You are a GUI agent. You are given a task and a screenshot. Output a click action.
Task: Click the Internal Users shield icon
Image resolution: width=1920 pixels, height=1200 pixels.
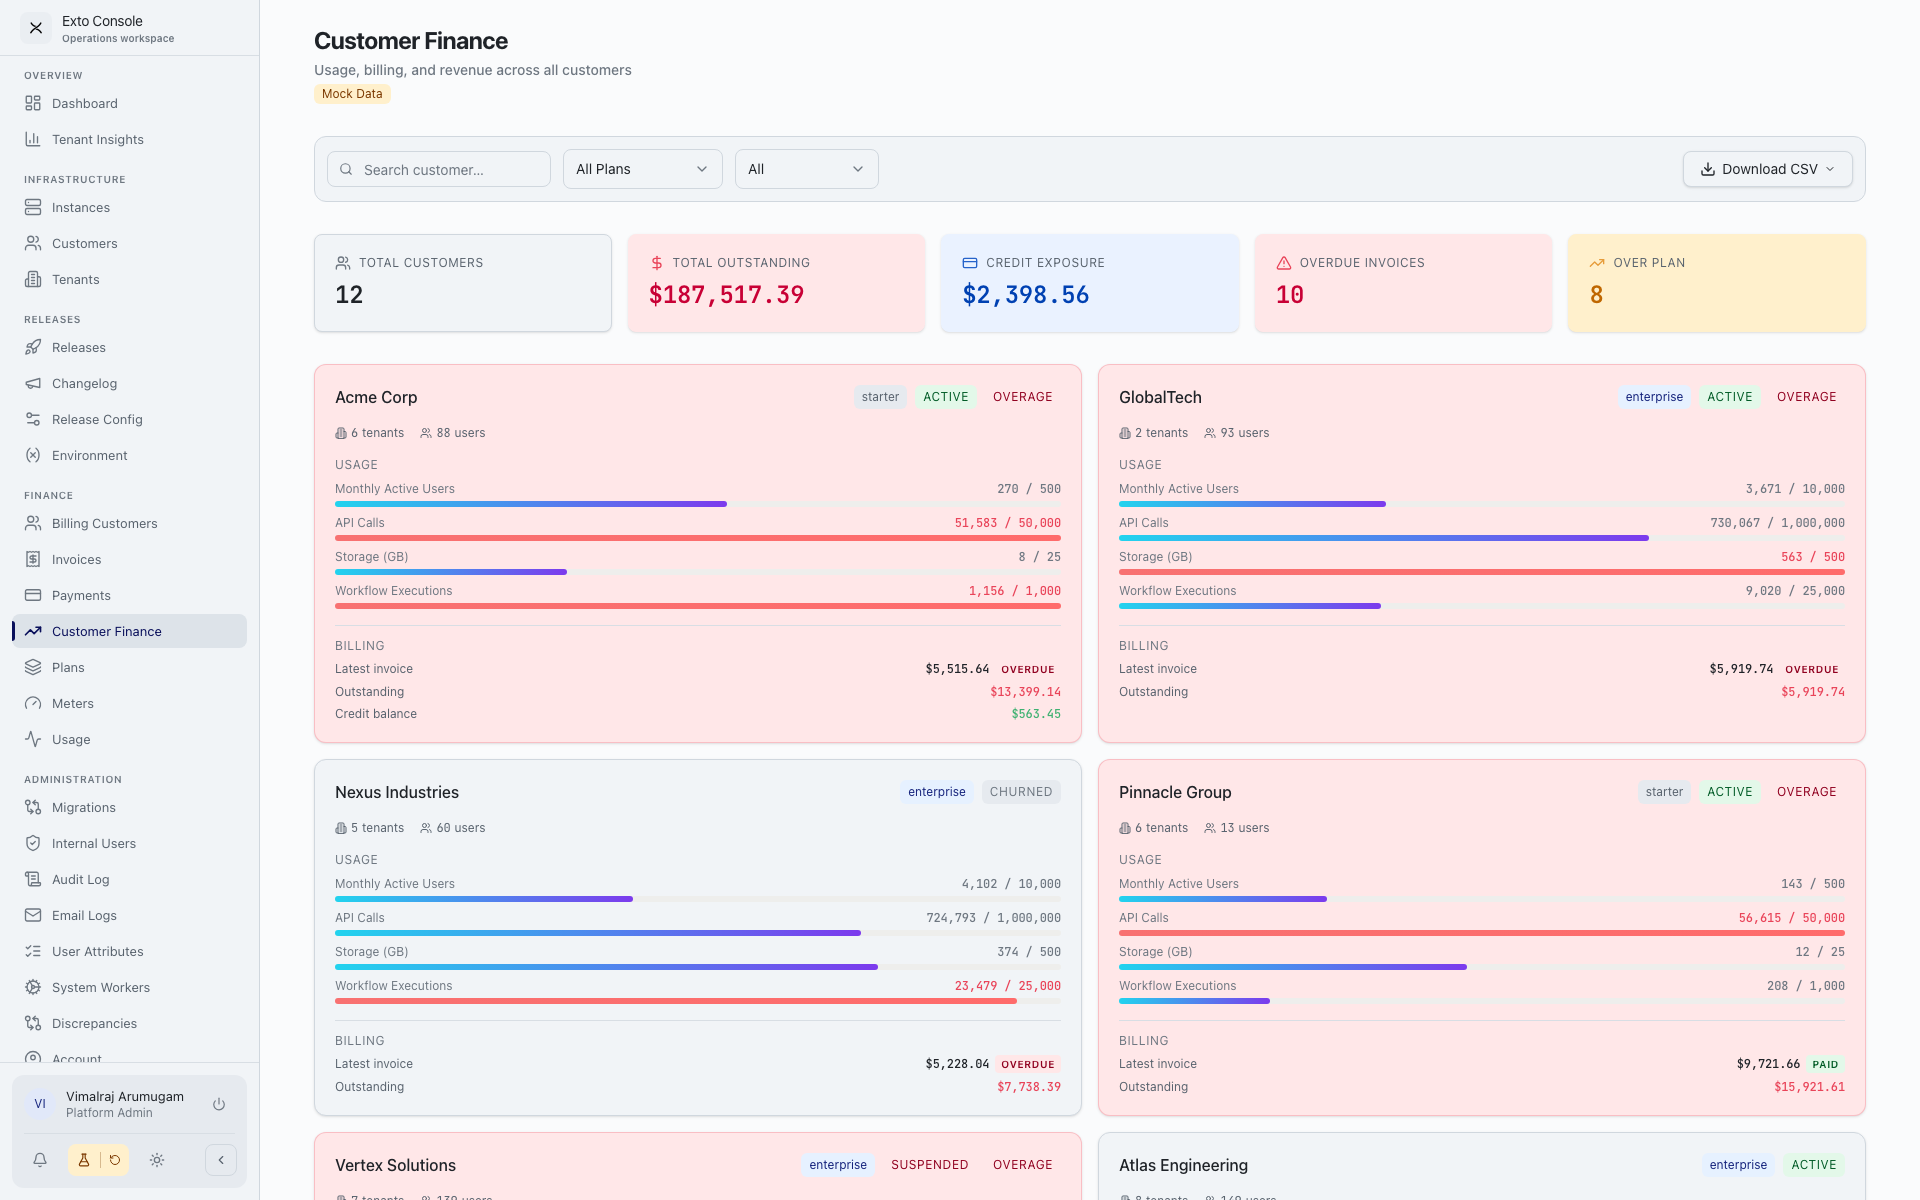tap(33, 843)
